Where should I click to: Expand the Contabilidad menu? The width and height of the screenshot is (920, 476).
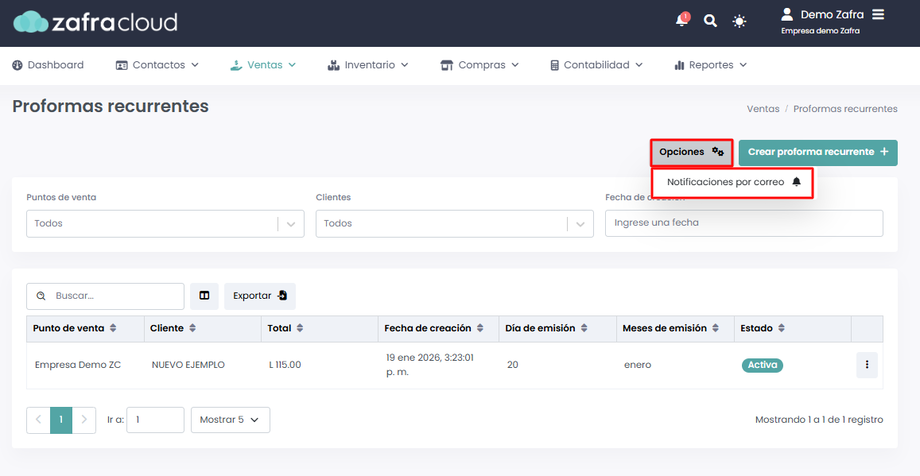tap(596, 65)
